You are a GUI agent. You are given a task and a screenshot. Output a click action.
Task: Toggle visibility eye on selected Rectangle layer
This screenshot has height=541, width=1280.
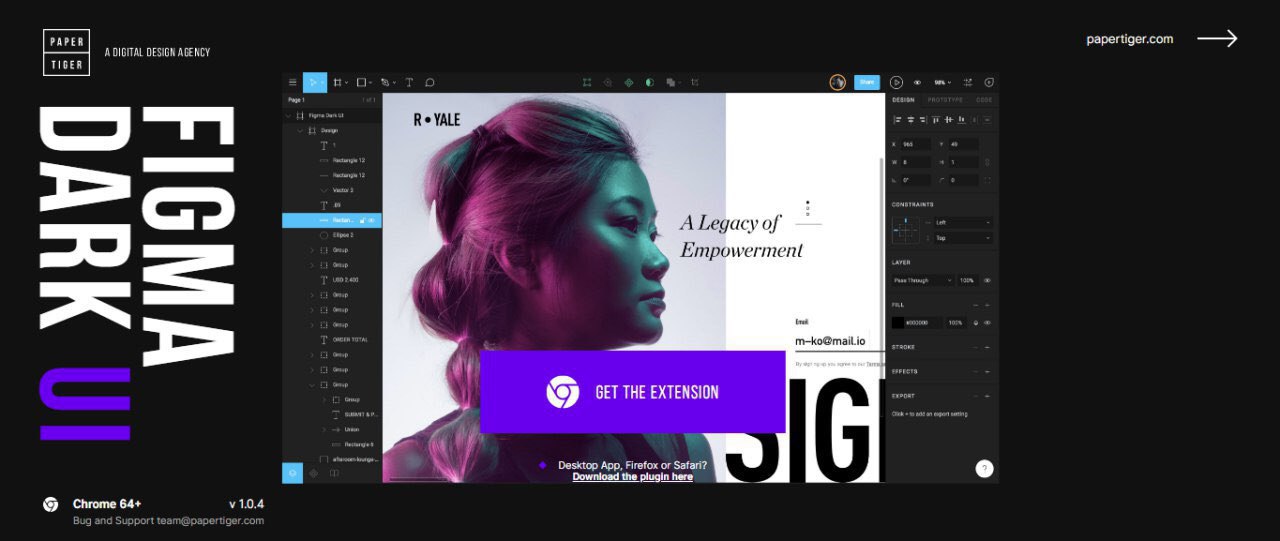pos(371,220)
